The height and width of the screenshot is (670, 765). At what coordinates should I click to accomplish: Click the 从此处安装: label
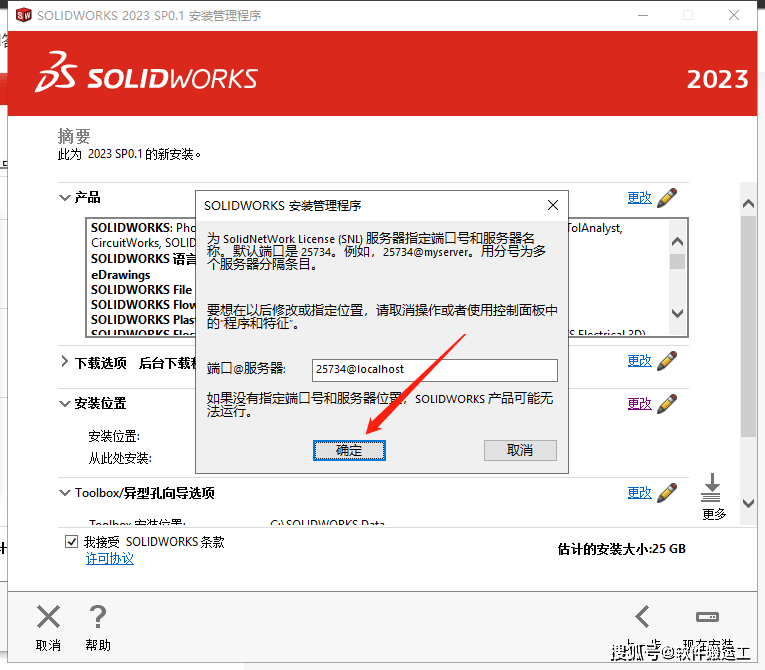click(120, 458)
